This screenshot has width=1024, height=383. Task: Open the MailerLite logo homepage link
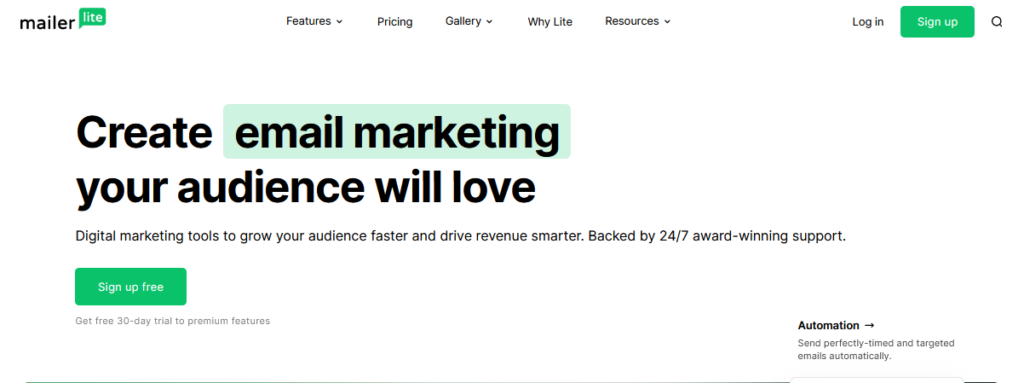(63, 20)
